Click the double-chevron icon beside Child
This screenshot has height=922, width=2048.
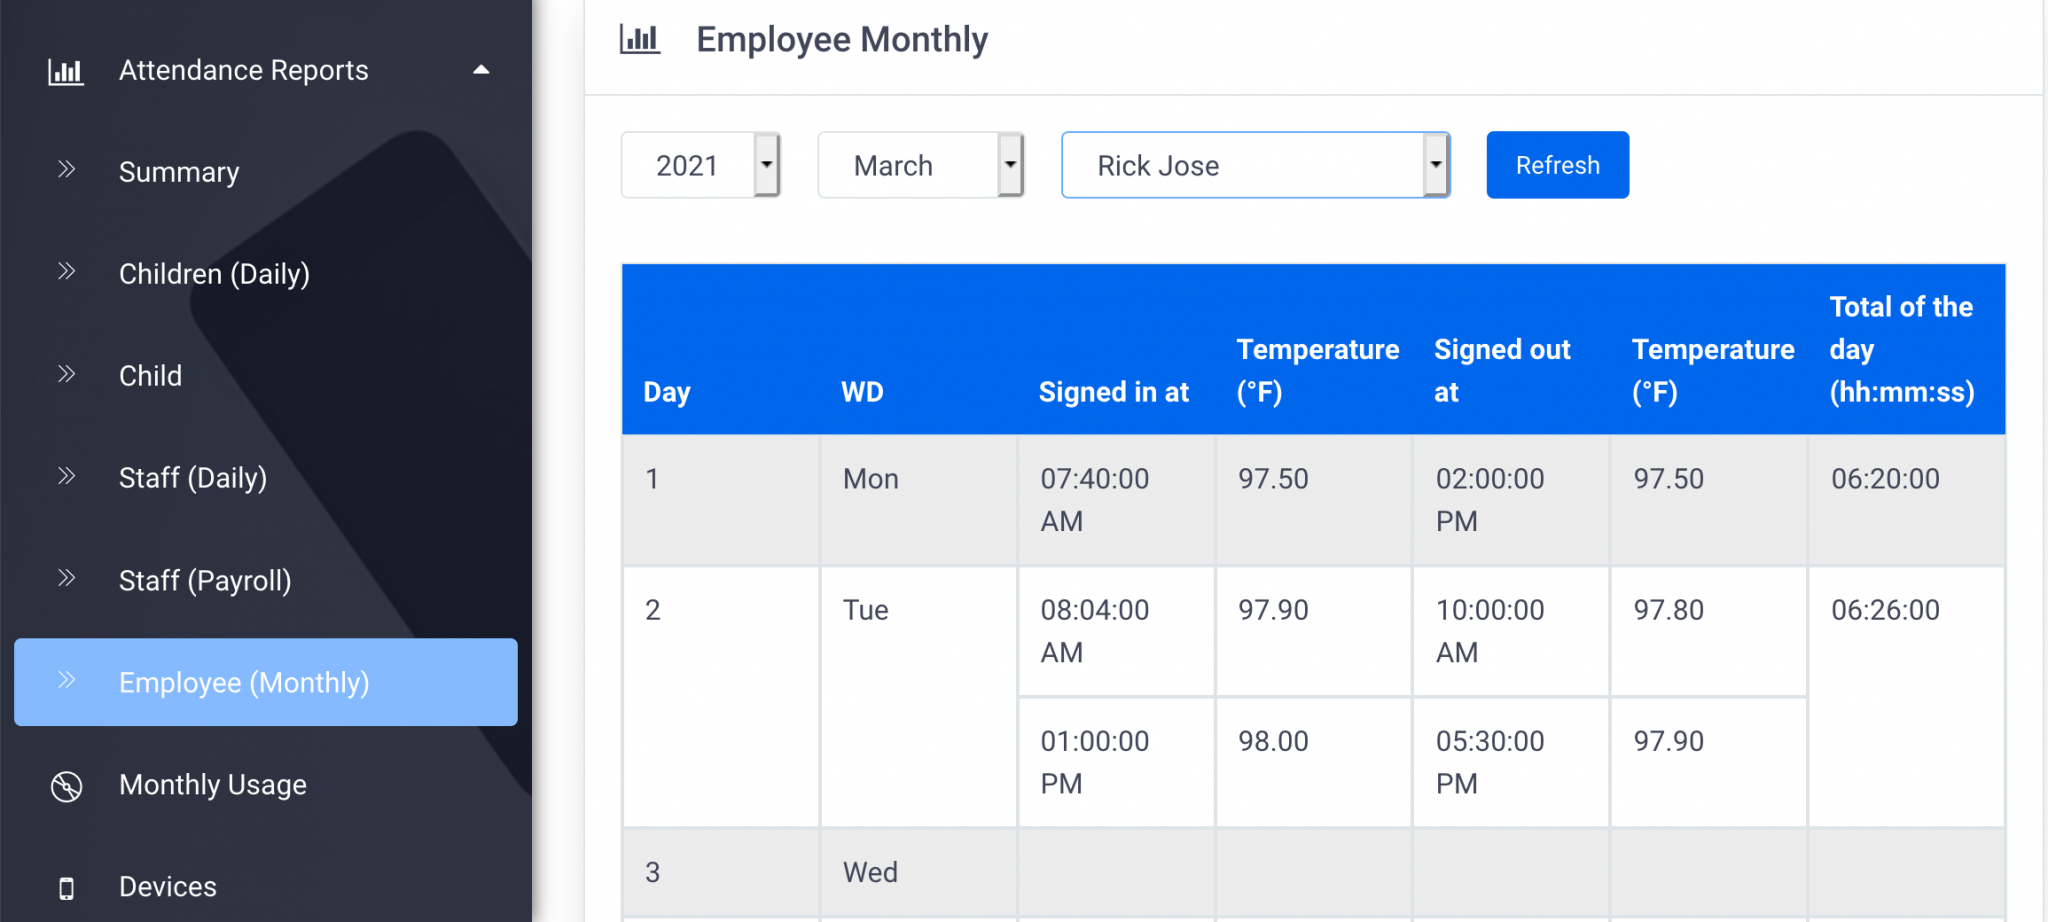click(x=67, y=375)
